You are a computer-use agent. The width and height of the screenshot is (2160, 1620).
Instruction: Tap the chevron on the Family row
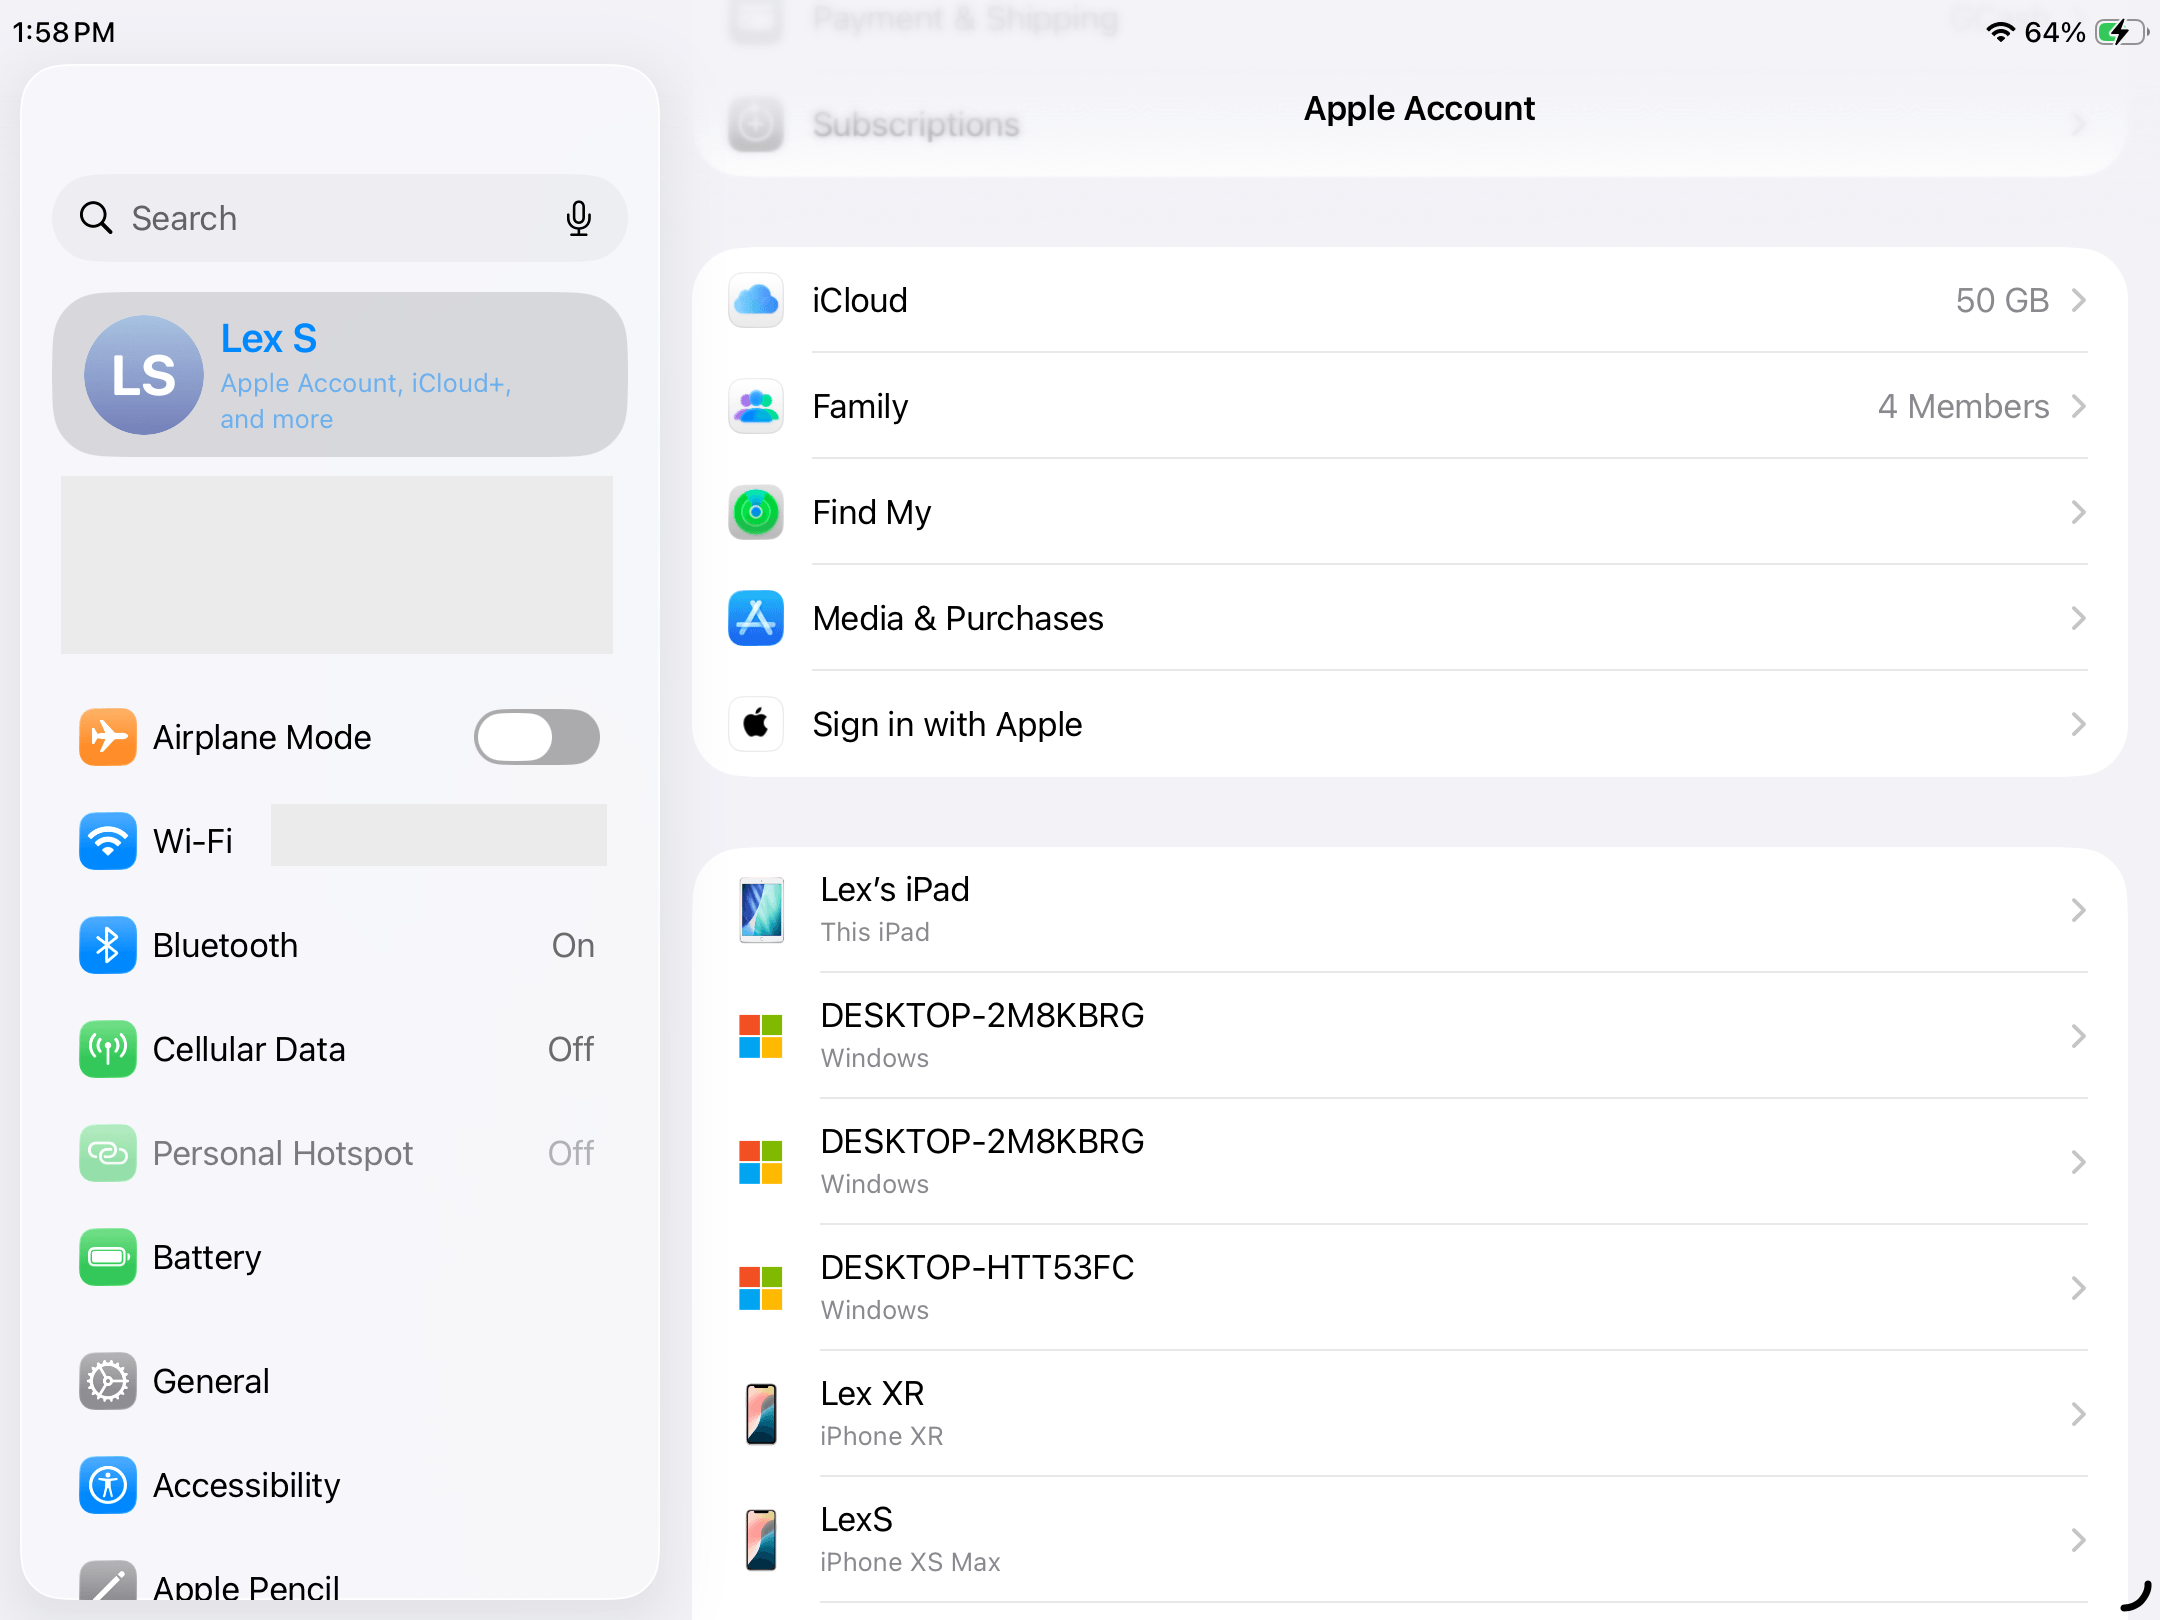2079,406
